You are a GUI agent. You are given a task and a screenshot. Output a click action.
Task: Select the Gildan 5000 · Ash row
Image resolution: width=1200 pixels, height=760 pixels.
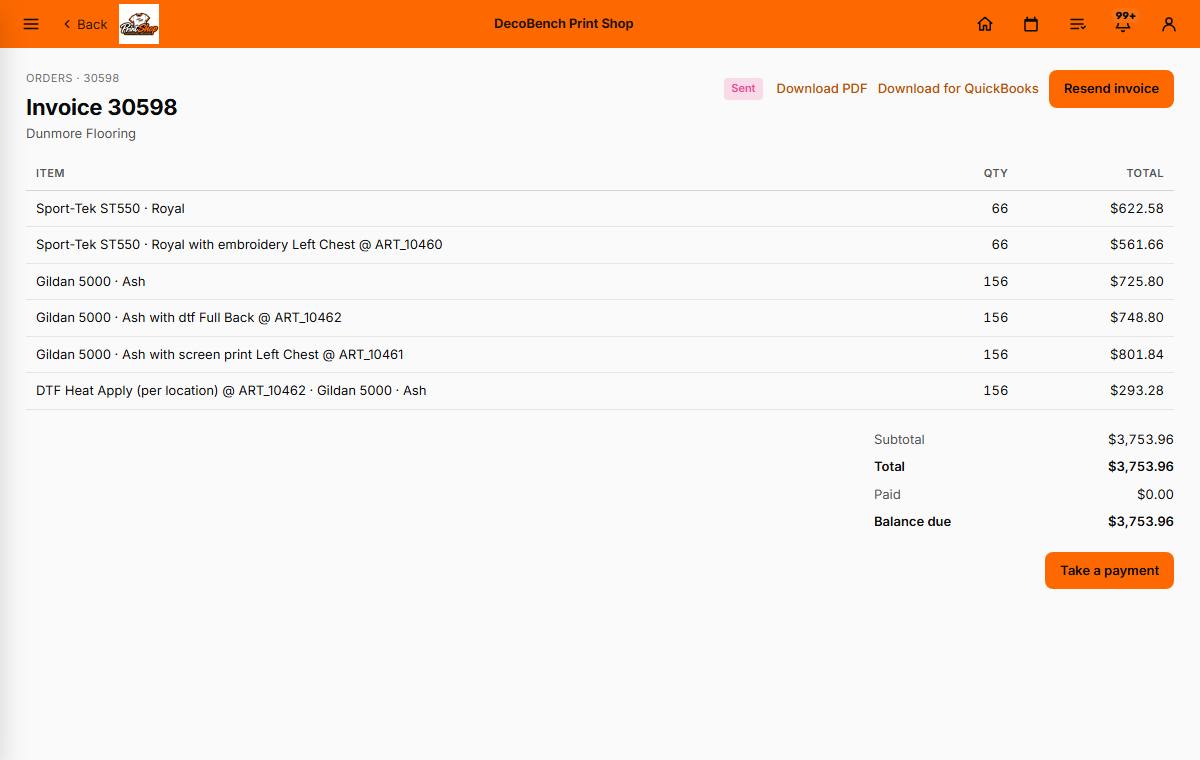click(600, 282)
